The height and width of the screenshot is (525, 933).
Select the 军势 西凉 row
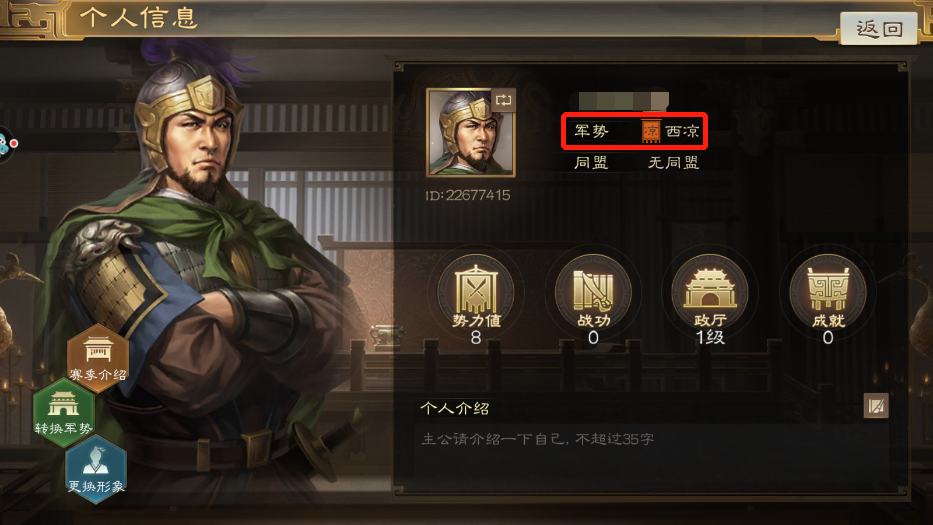pyautogui.click(x=635, y=131)
